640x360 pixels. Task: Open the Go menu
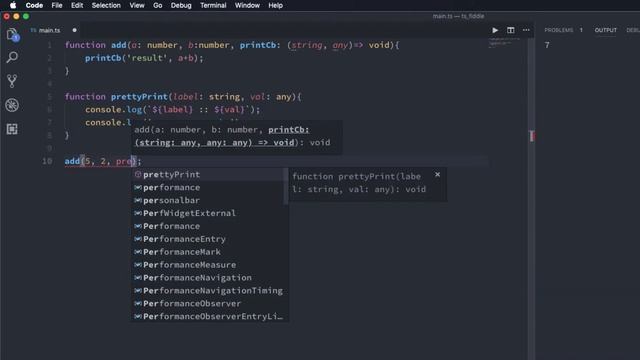158,5
